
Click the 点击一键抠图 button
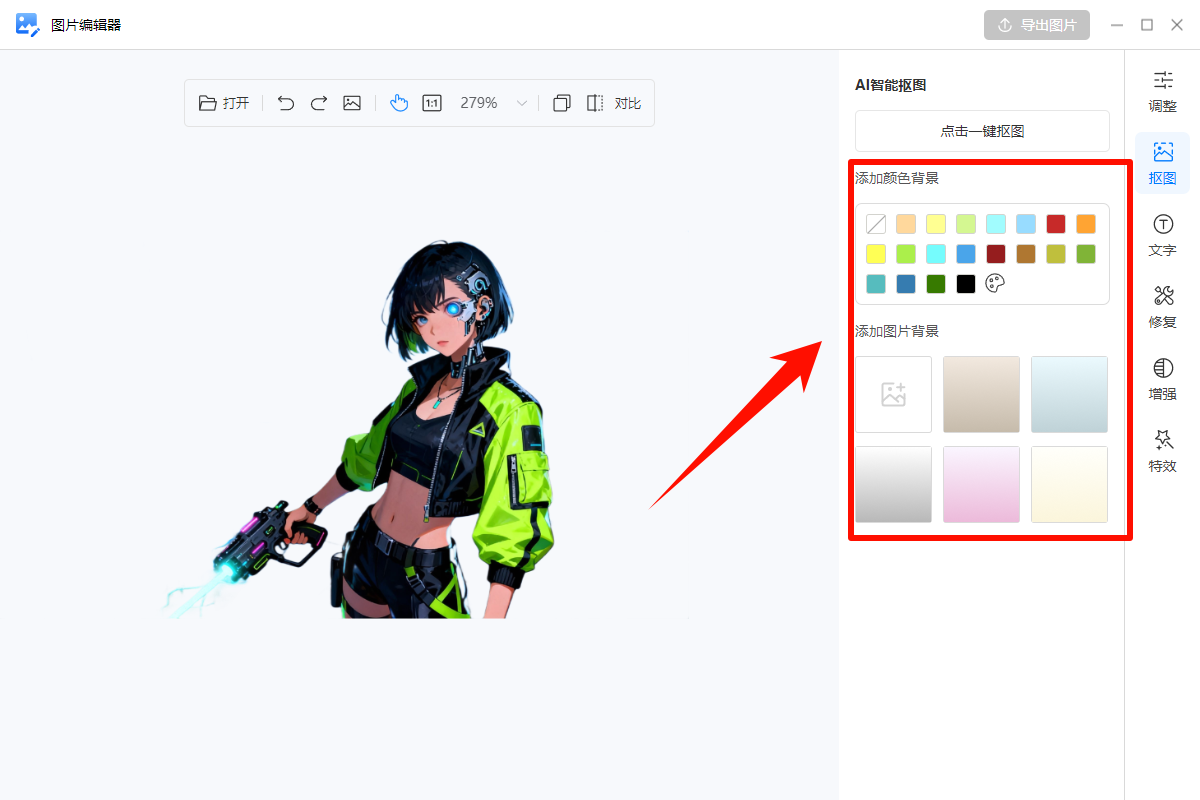click(x=982, y=131)
